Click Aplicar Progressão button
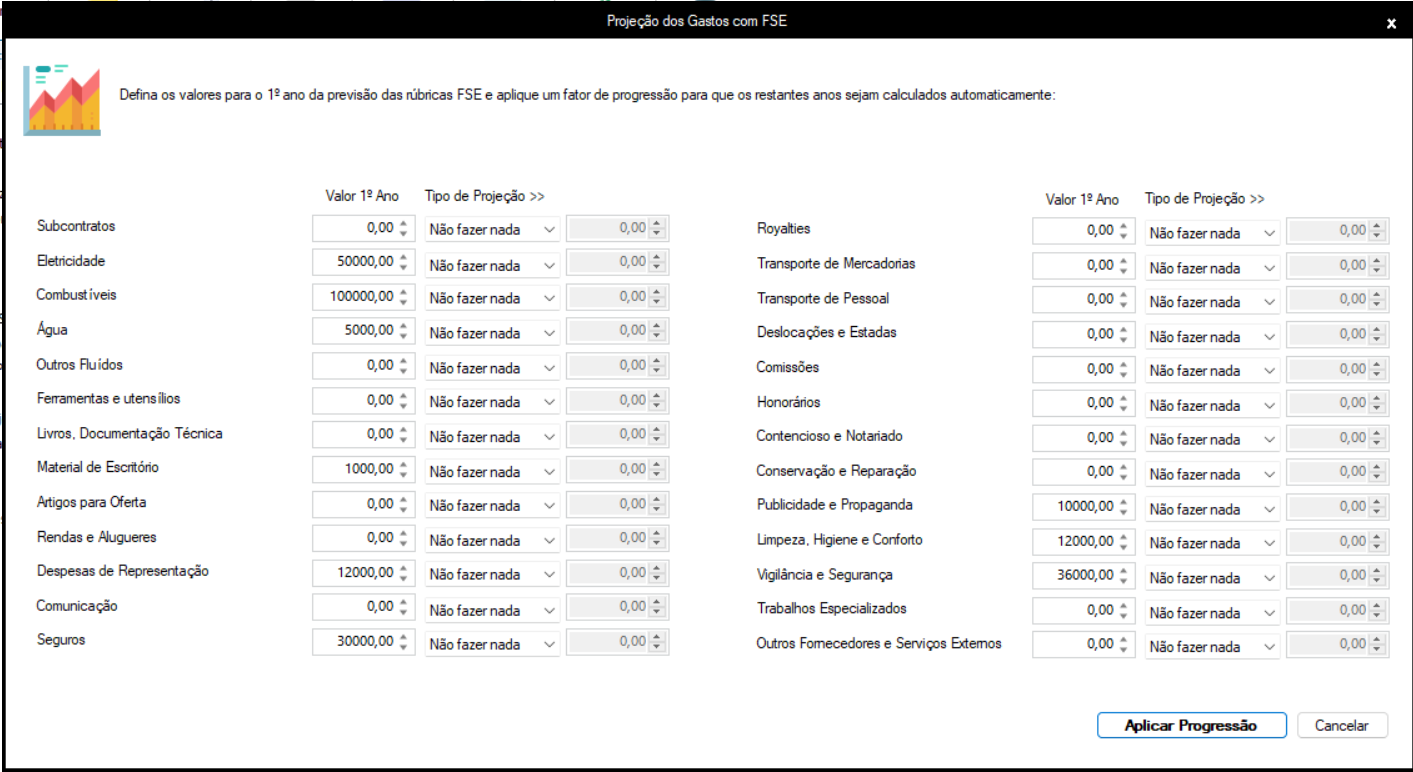 click(1191, 726)
